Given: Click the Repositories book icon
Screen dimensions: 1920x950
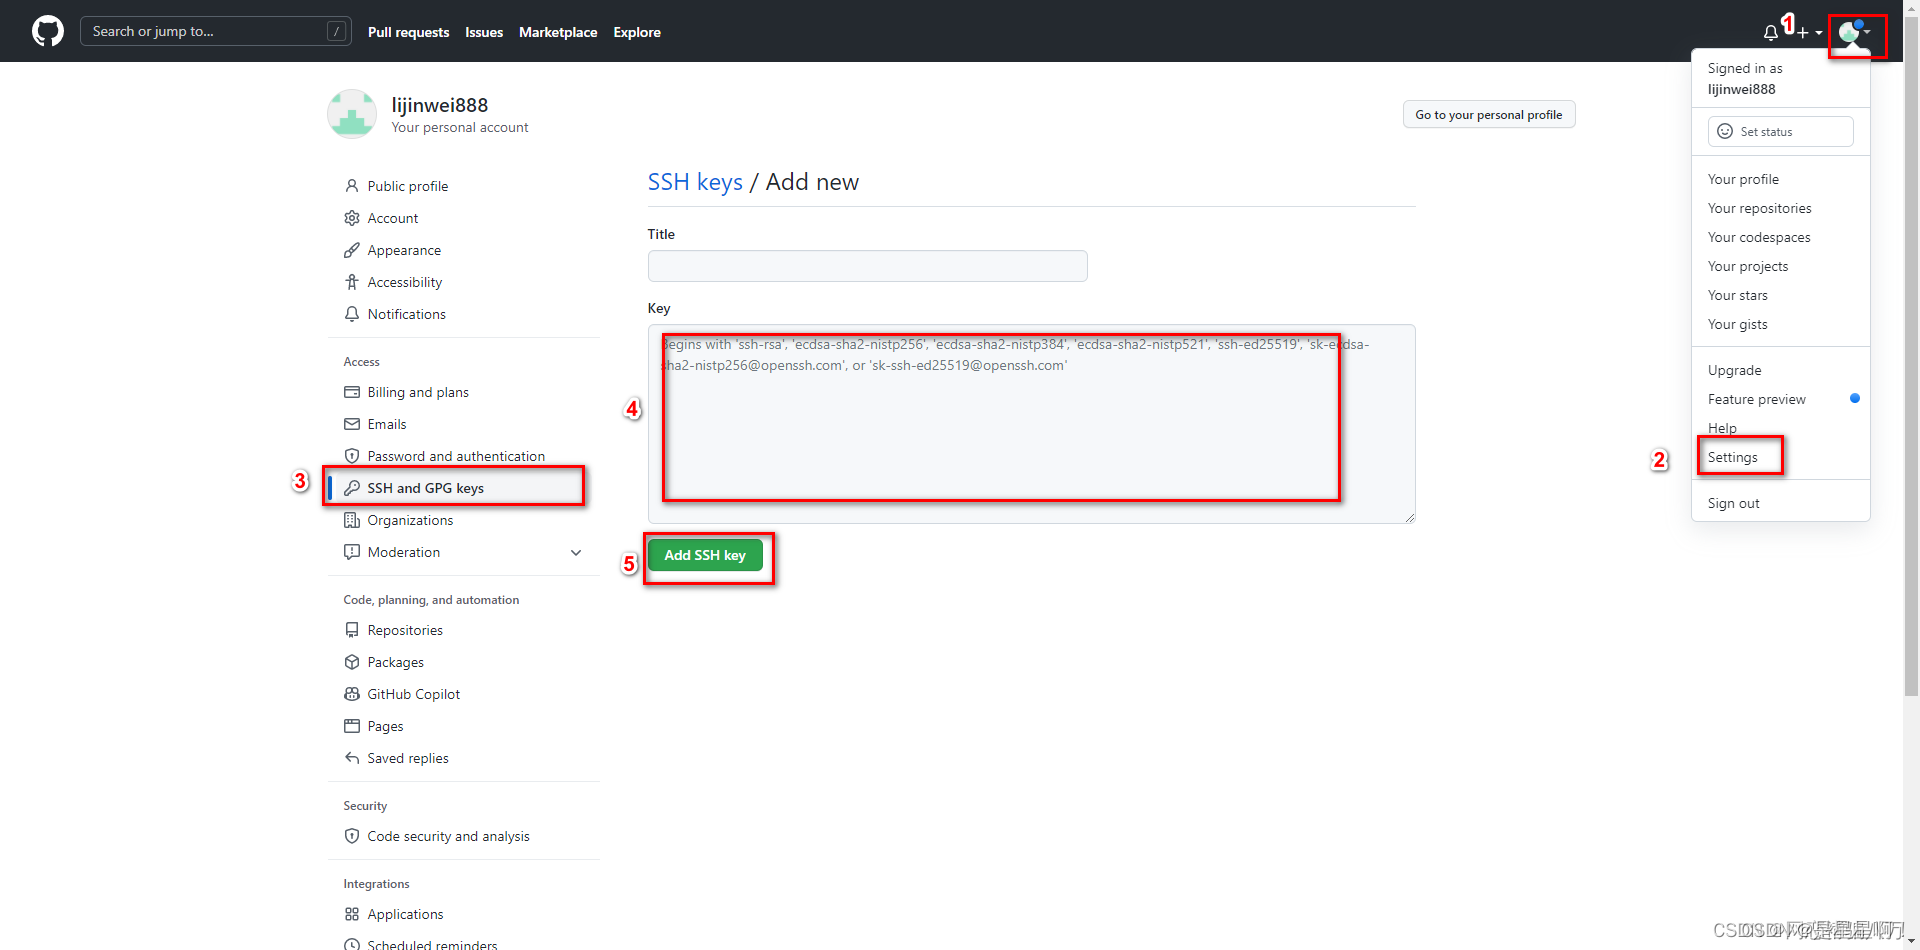Looking at the screenshot, I should (x=352, y=630).
